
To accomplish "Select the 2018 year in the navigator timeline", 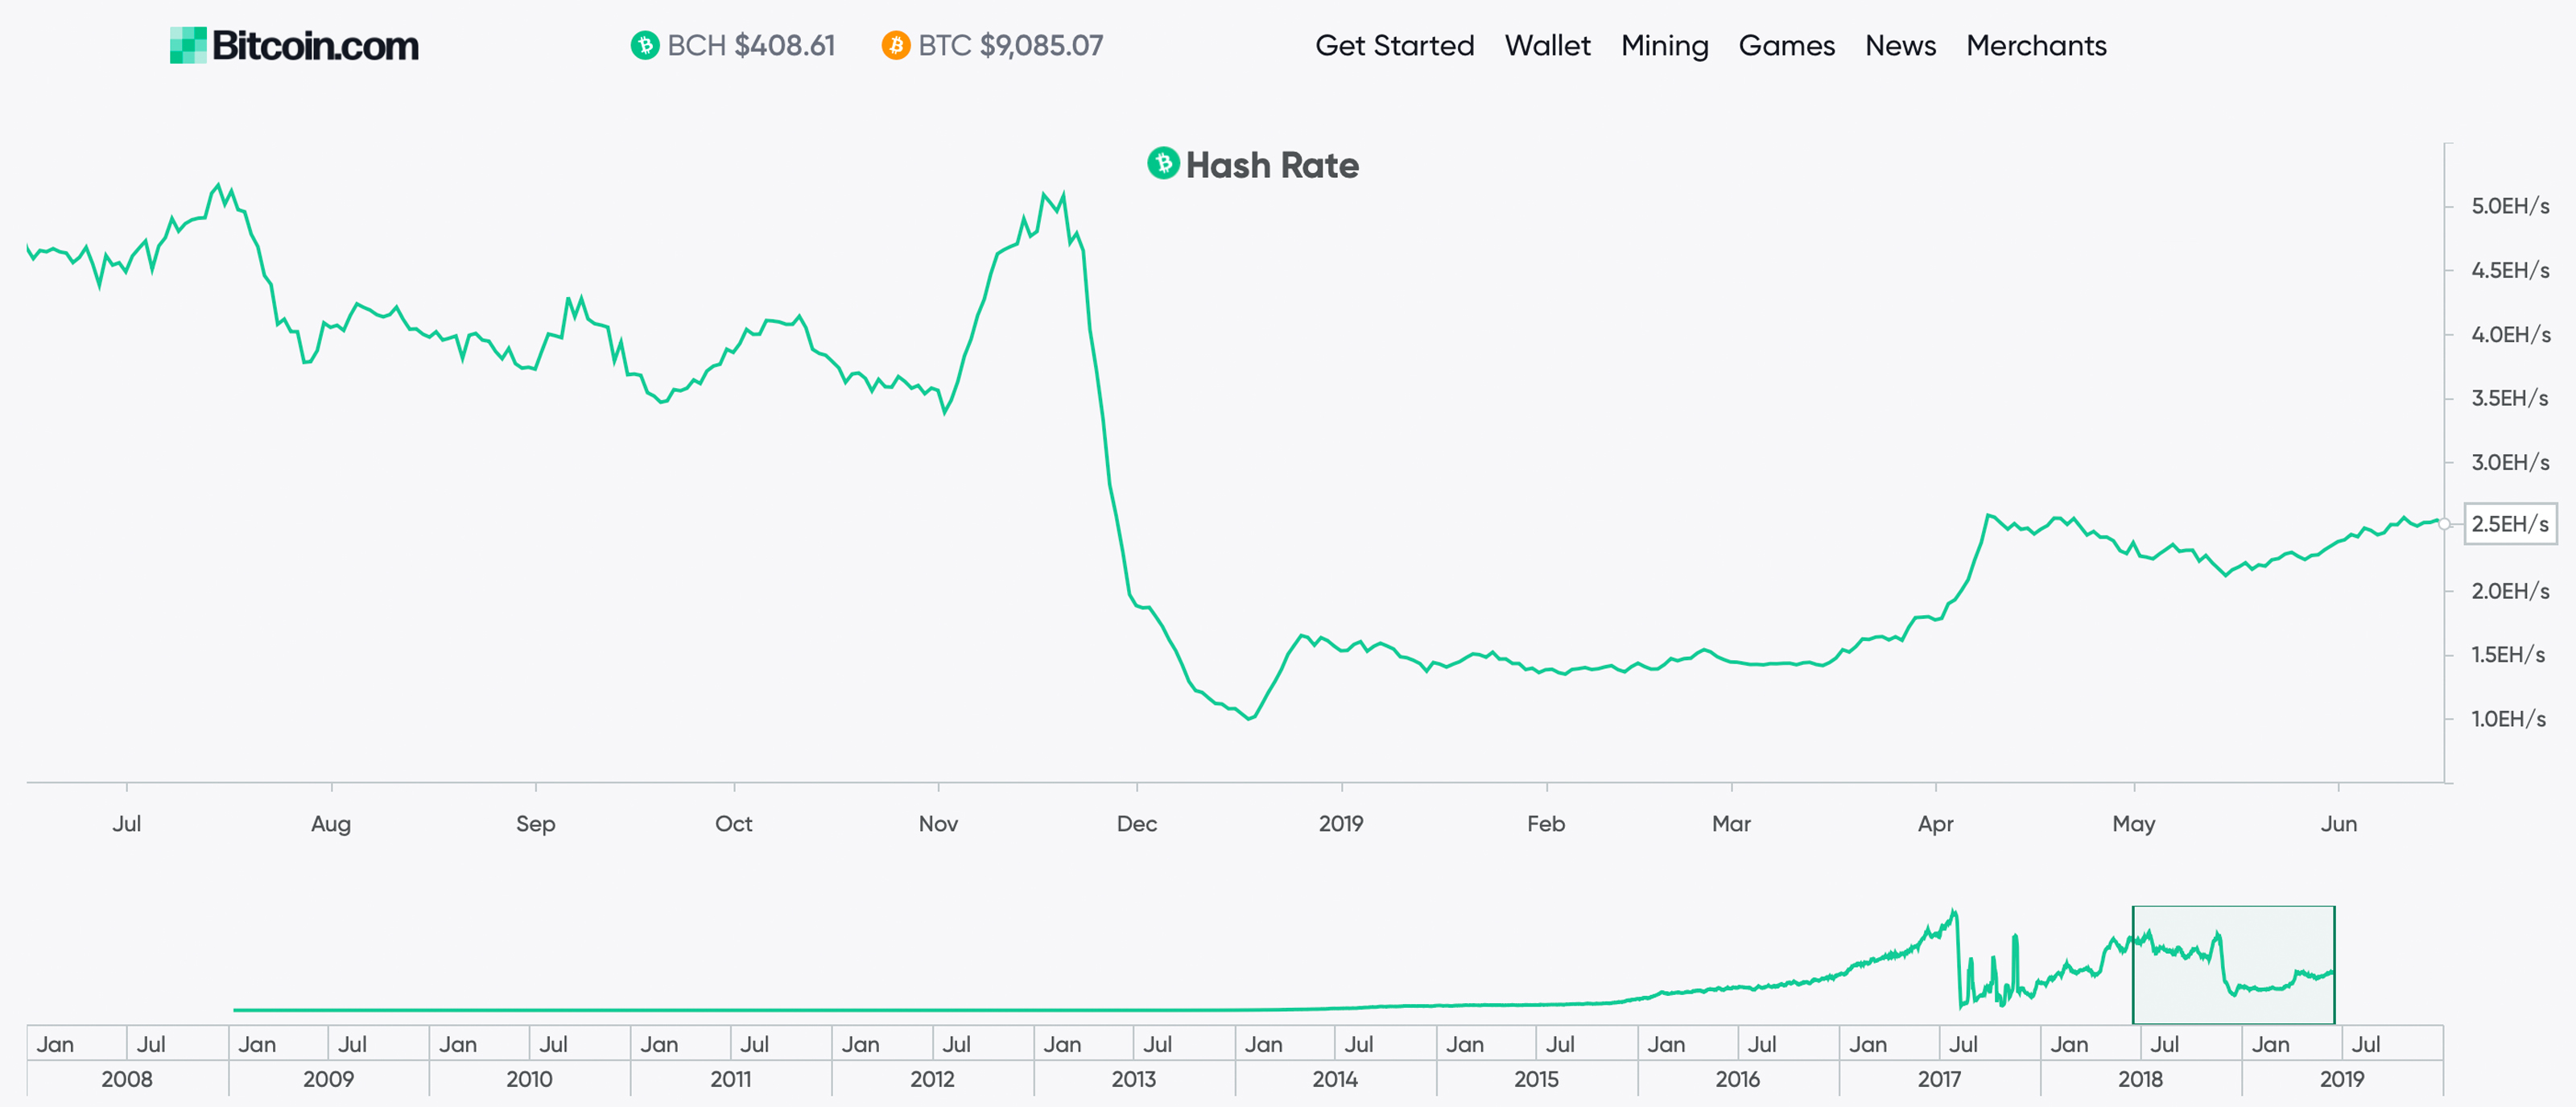I will [x=2141, y=1079].
